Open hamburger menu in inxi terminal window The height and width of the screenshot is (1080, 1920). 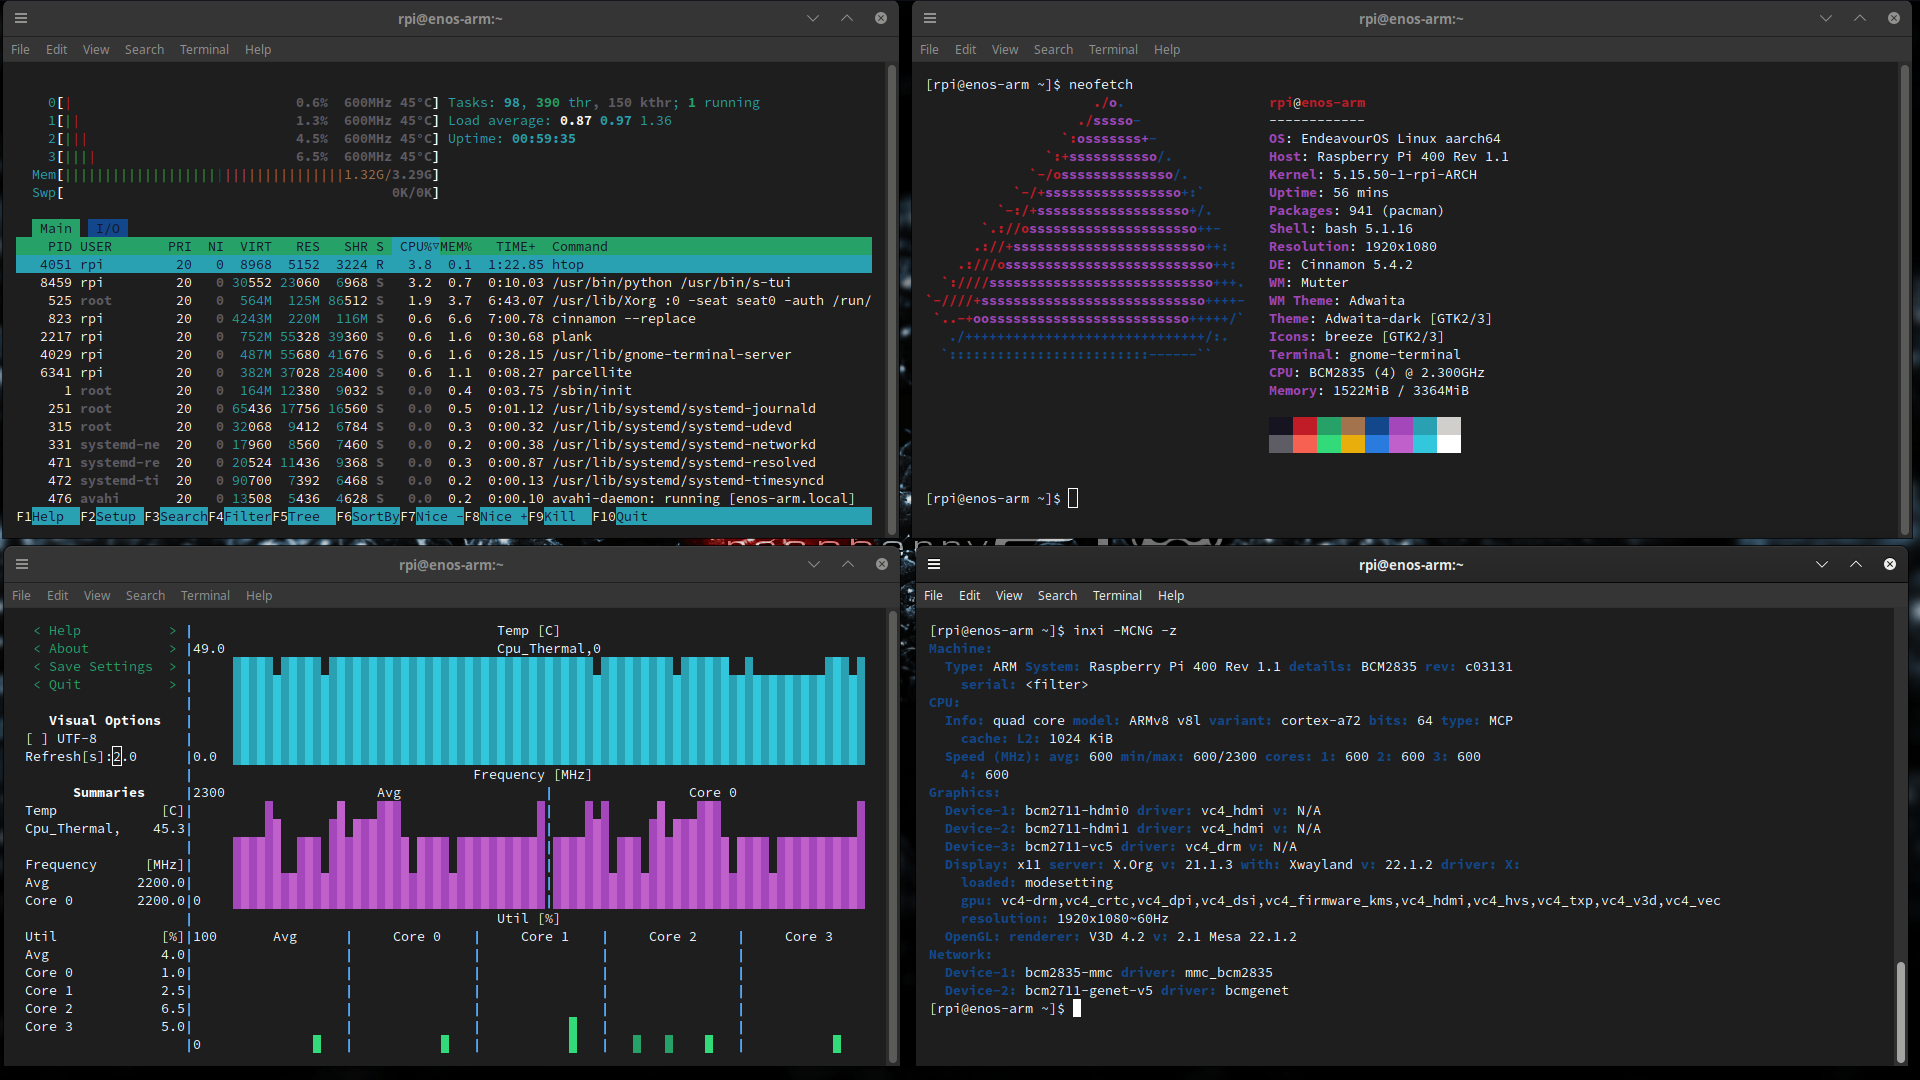[x=933, y=564]
